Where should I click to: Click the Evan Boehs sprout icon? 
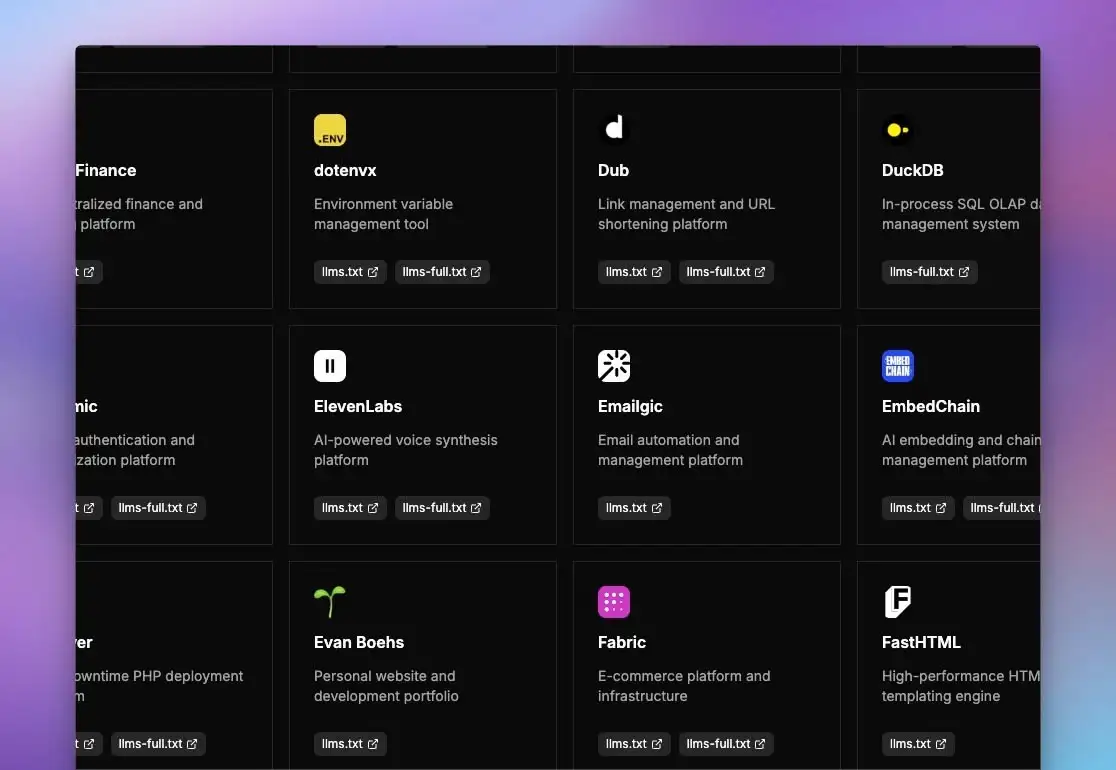pos(330,602)
